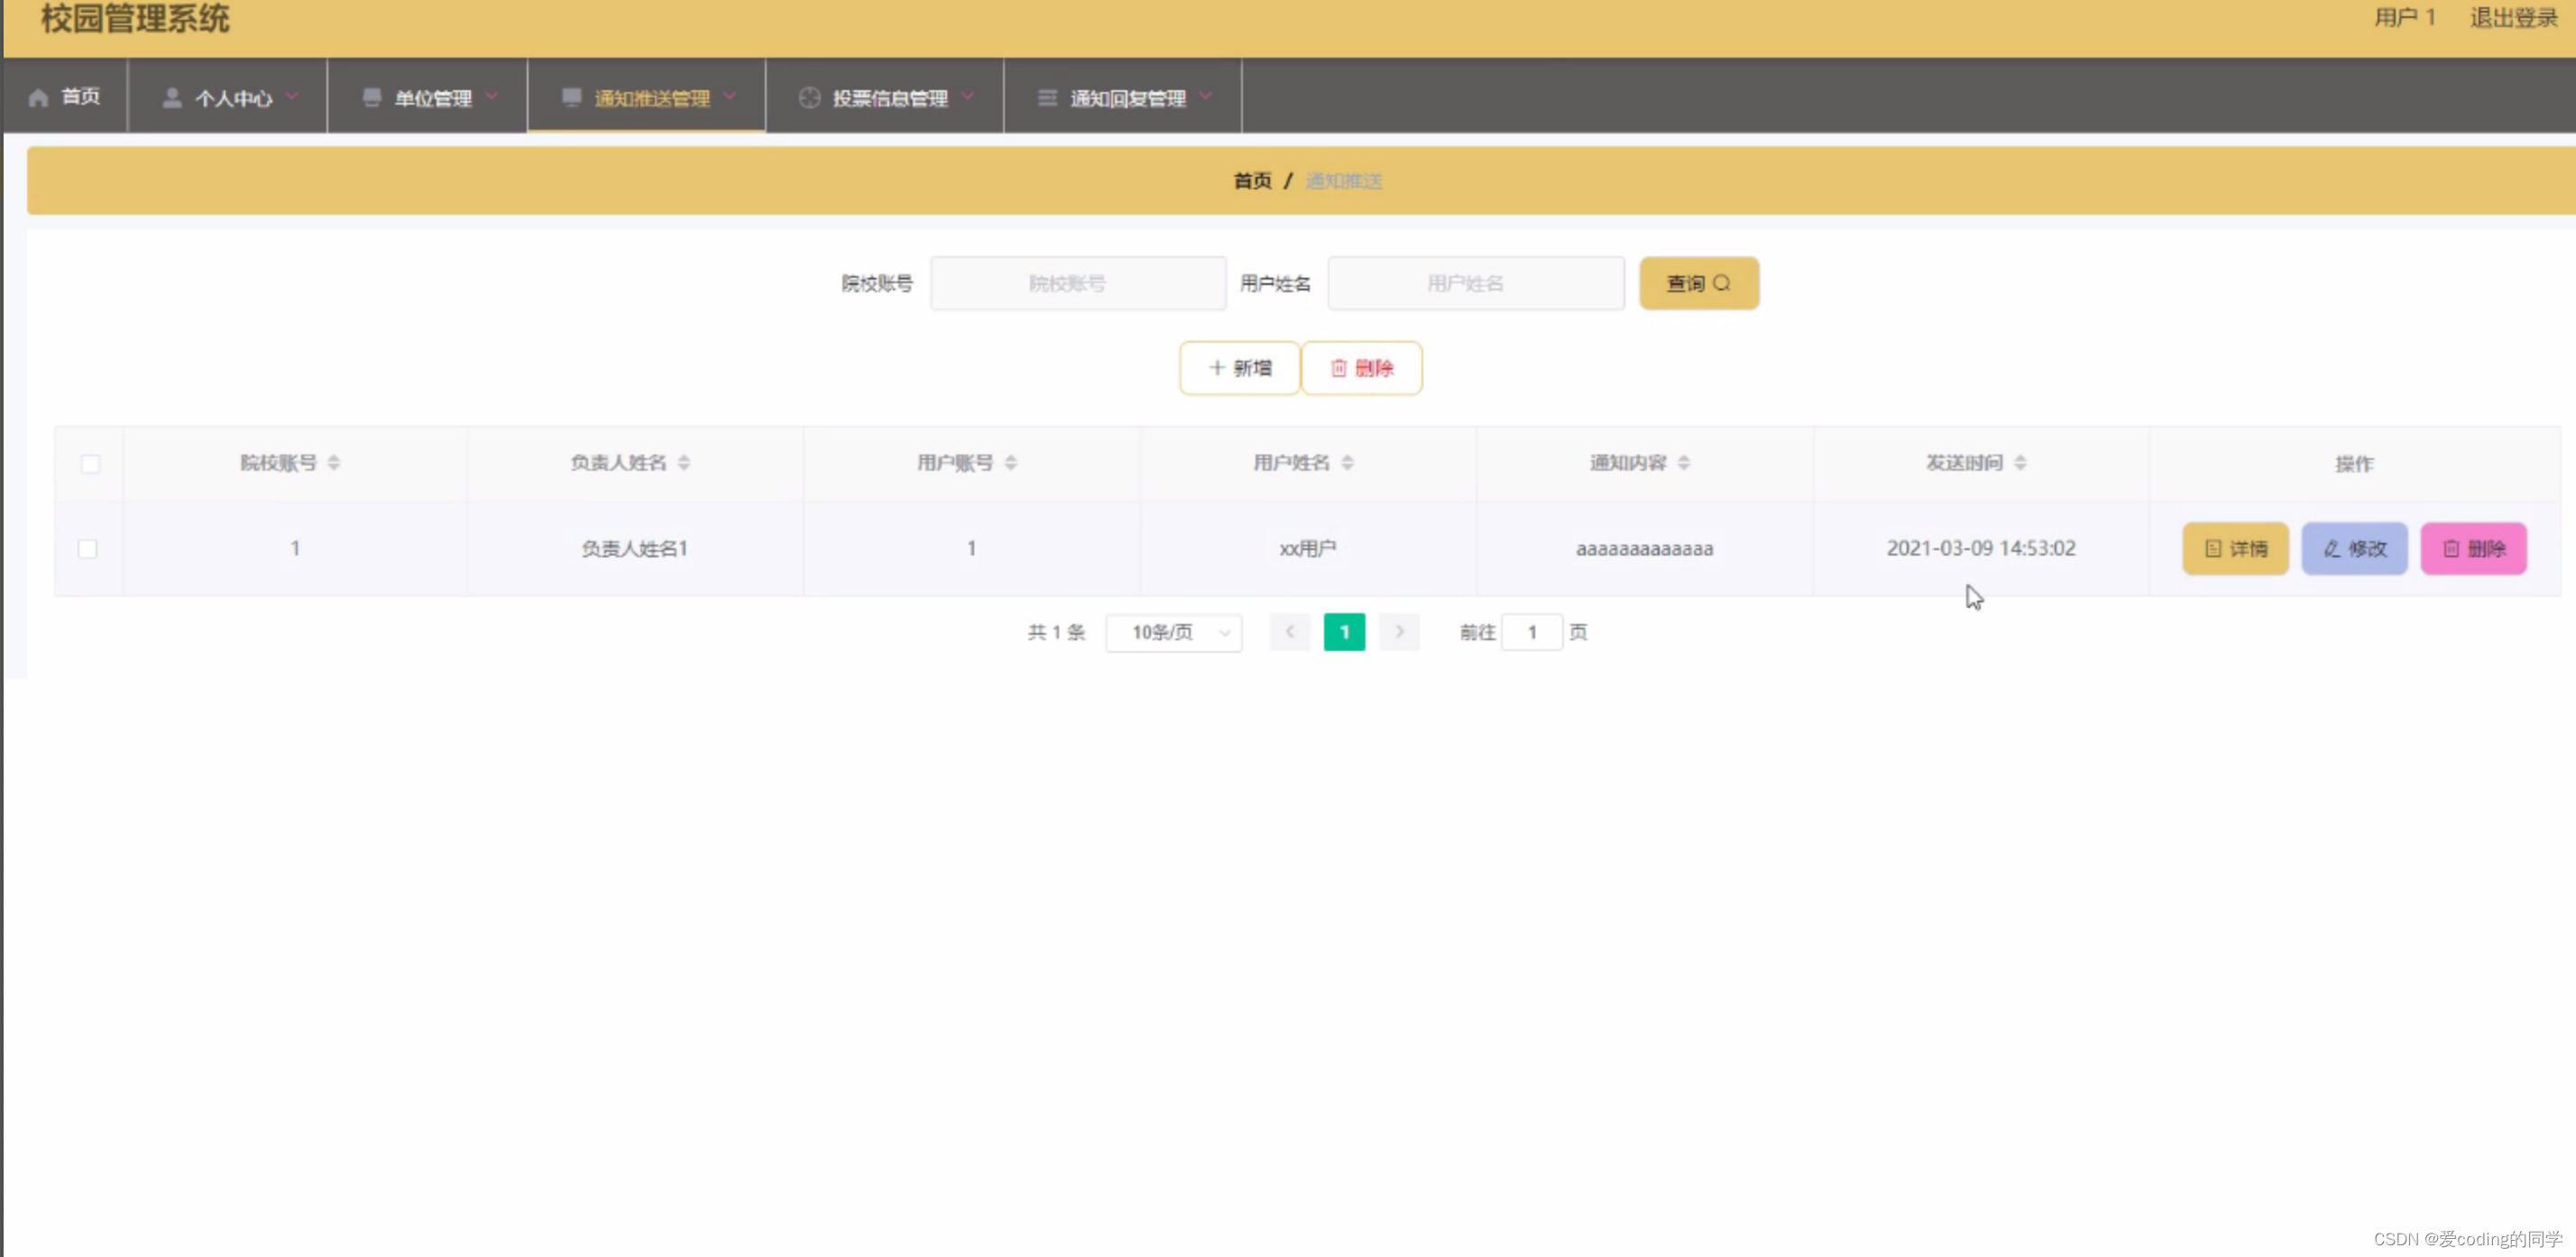This screenshot has width=2576, height=1257.
Task: Click the list icon beside 通知回复管理
Action: pyautogui.click(x=1046, y=97)
